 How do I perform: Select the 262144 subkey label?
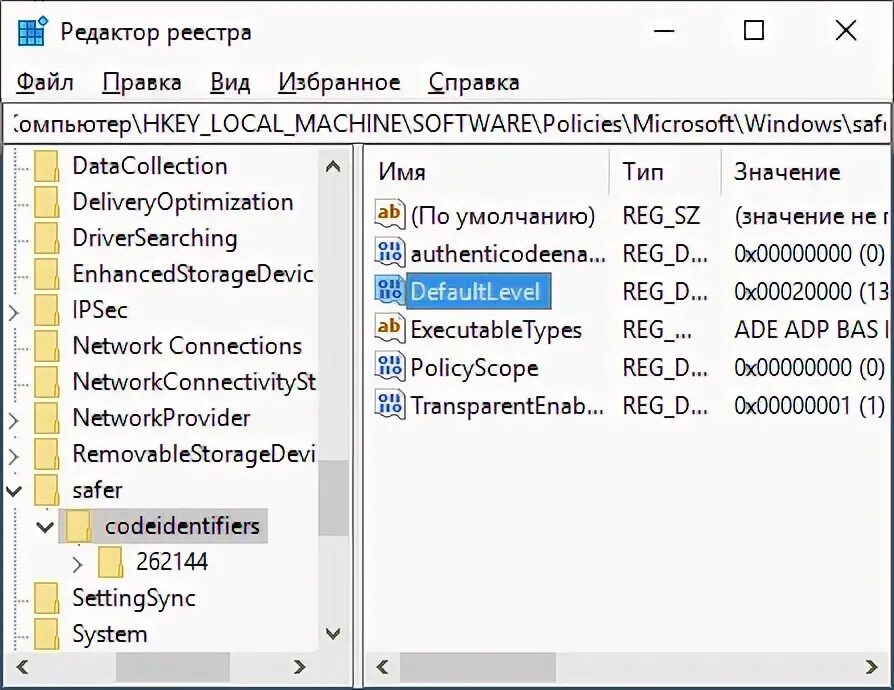[x=172, y=562]
